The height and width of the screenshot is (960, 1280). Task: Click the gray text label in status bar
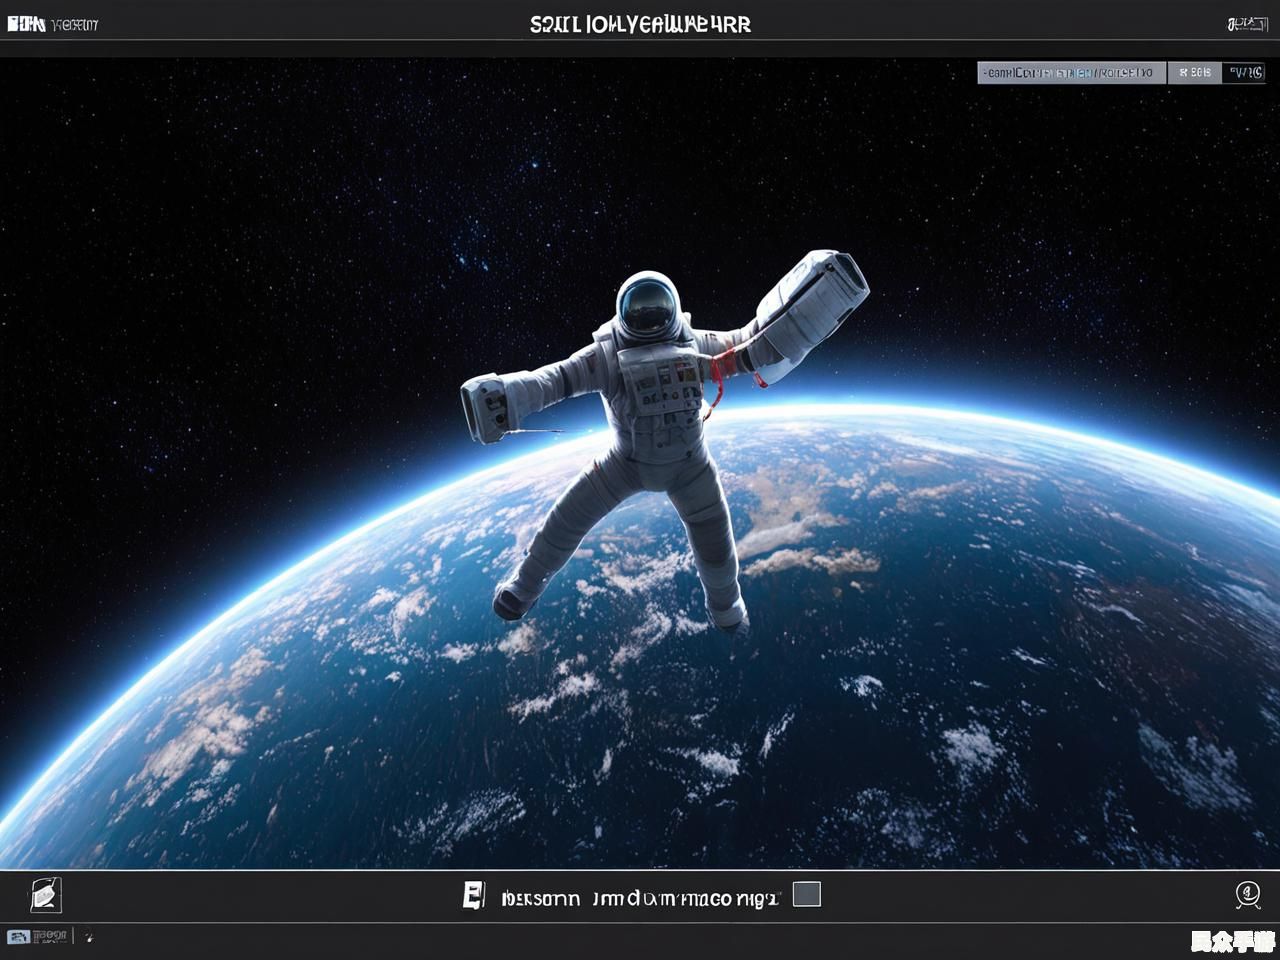(x=50, y=937)
